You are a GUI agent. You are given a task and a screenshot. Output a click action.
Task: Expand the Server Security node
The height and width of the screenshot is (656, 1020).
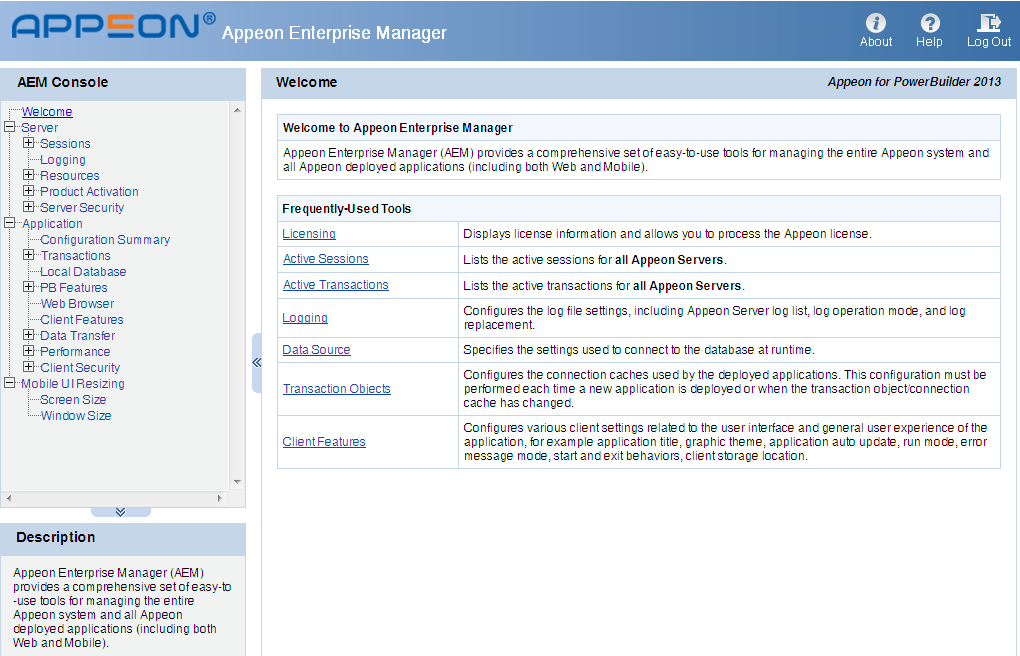pos(29,207)
